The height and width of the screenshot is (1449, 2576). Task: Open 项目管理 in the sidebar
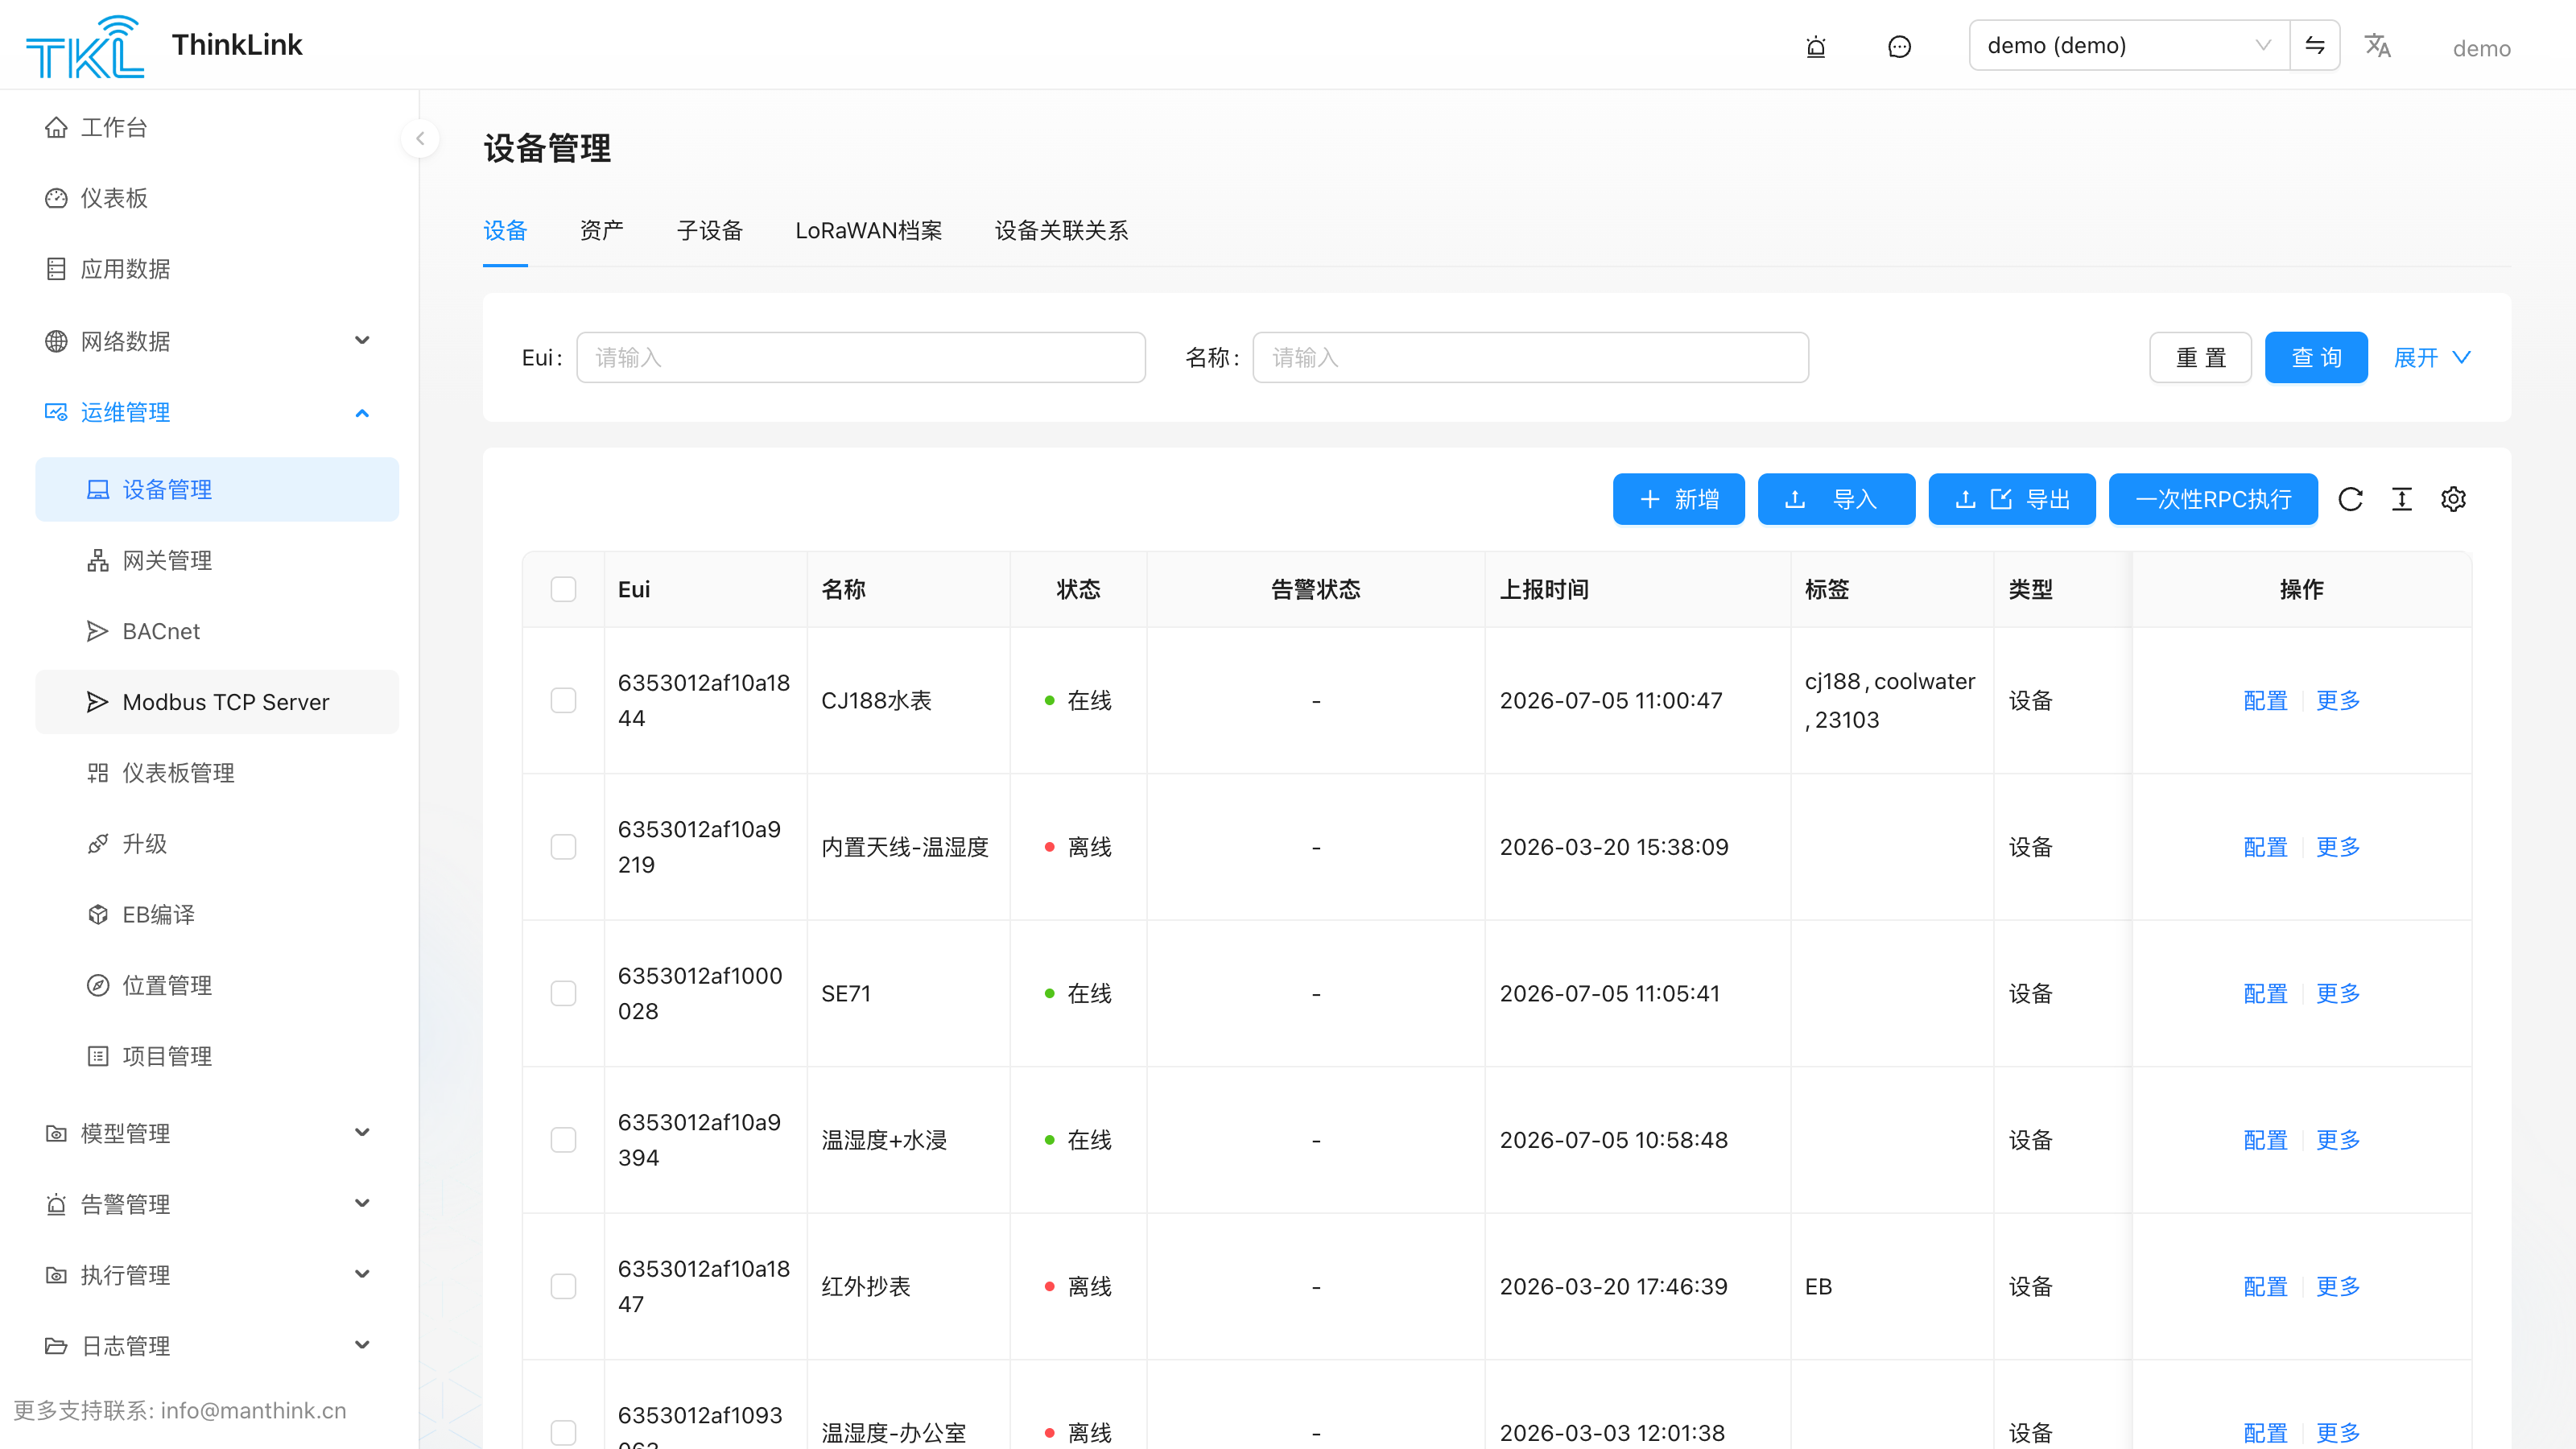tap(217, 1056)
